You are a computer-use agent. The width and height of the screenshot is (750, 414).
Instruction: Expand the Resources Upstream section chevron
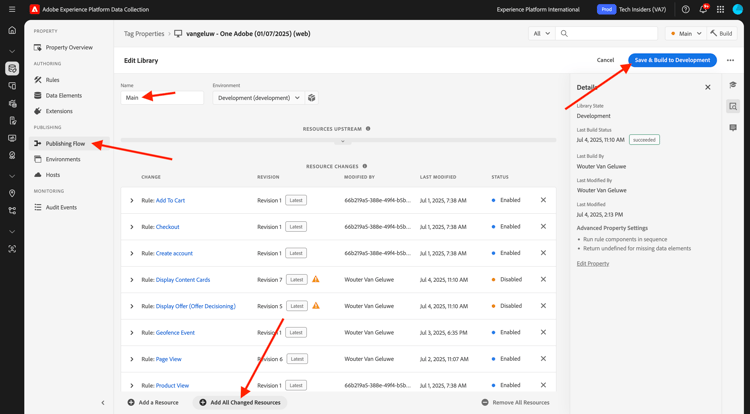click(x=342, y=142)
